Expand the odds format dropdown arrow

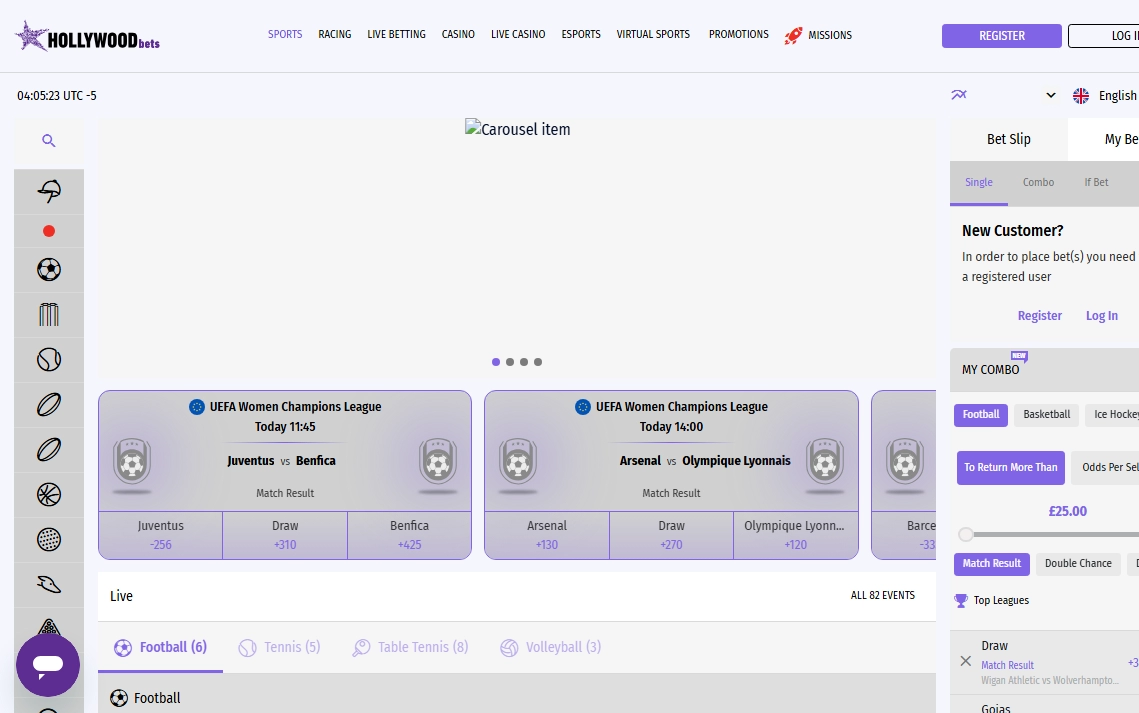click(x=1050, y=95)
